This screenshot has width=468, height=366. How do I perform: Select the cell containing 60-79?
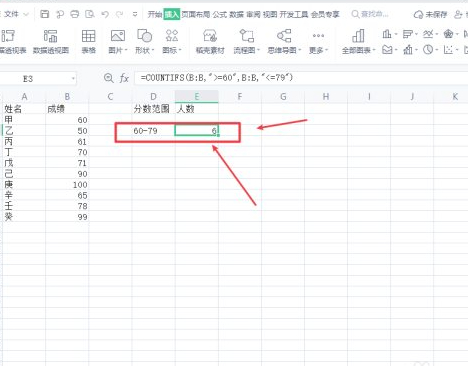153,131
